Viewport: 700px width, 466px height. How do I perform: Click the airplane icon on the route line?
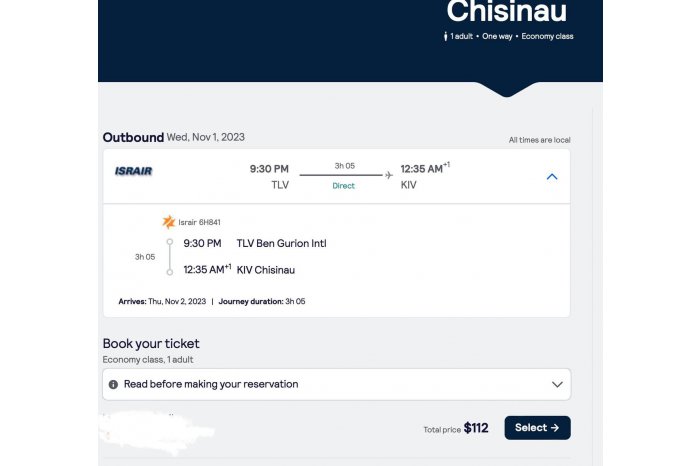click(389, 175)
